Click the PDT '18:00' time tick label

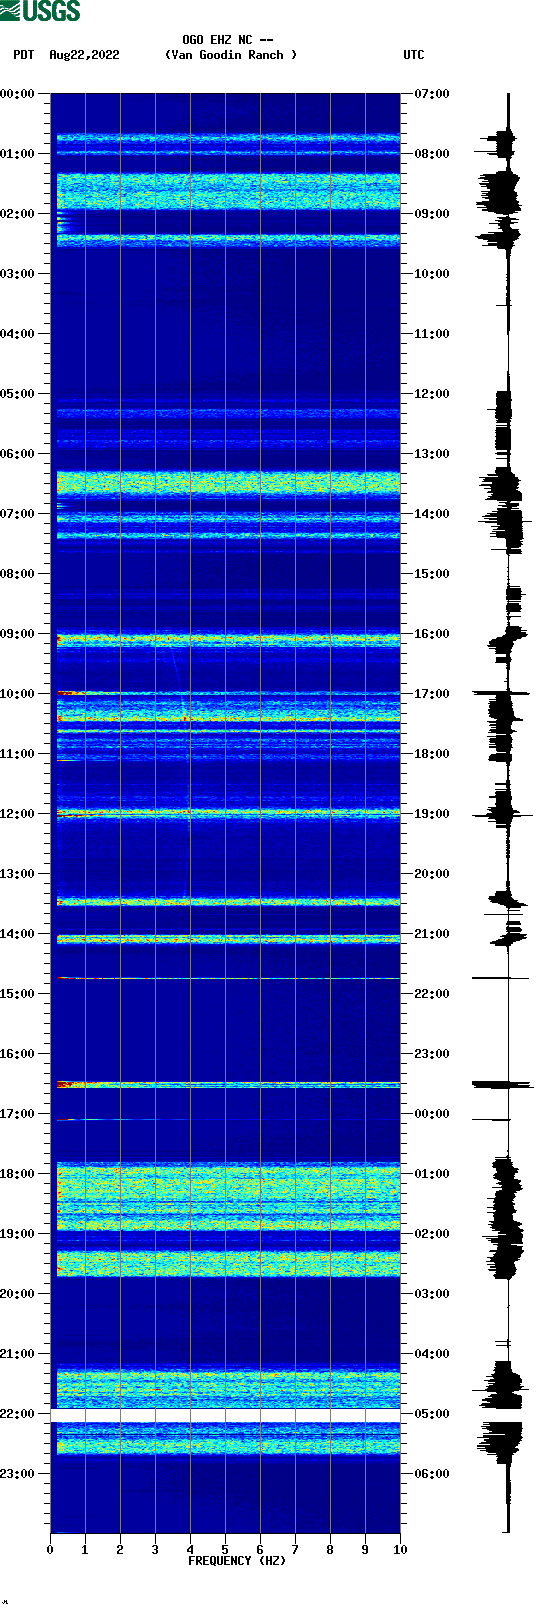18,1174
